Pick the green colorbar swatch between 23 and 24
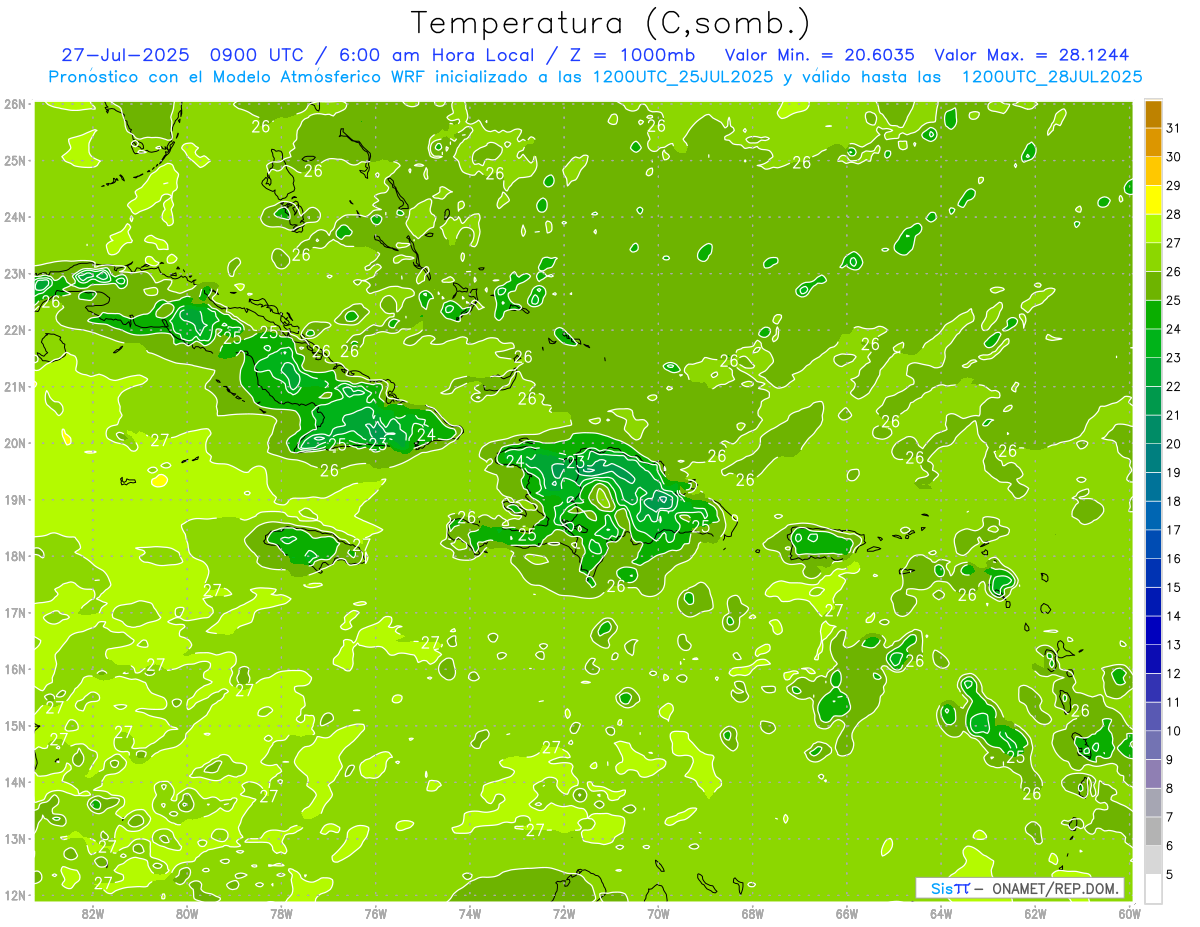1200x927 pixels. [1153, 343]
